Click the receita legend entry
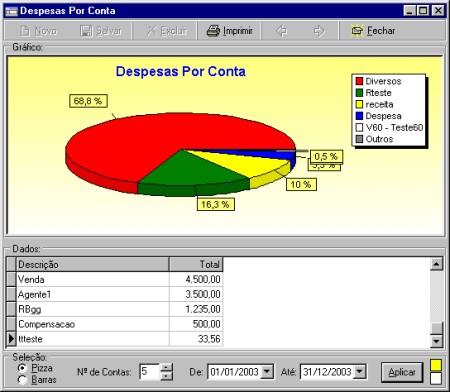The height and width of the screenshot is (392, 450). 375,105
